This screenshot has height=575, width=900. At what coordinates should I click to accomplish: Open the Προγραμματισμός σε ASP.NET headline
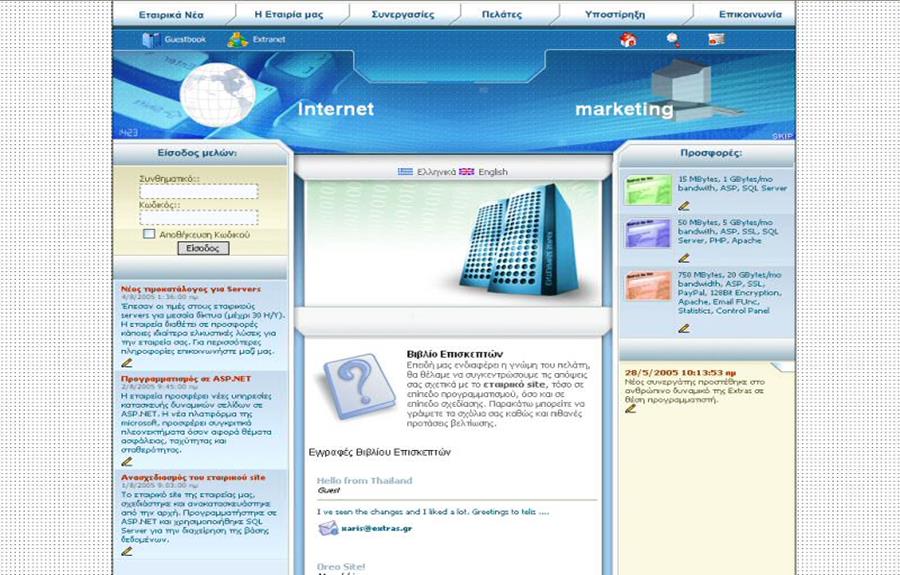pos(186,379)
